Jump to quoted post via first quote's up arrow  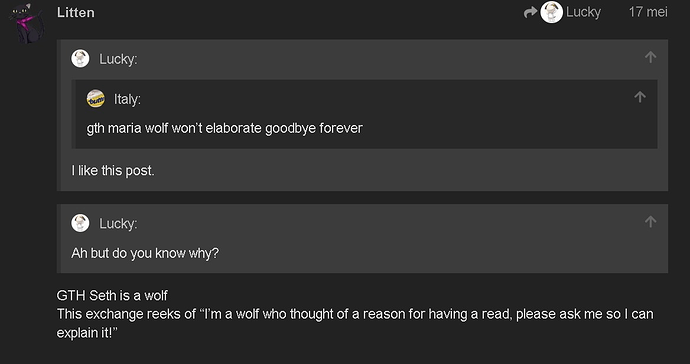pyautogui.click(x=650, y=57)
